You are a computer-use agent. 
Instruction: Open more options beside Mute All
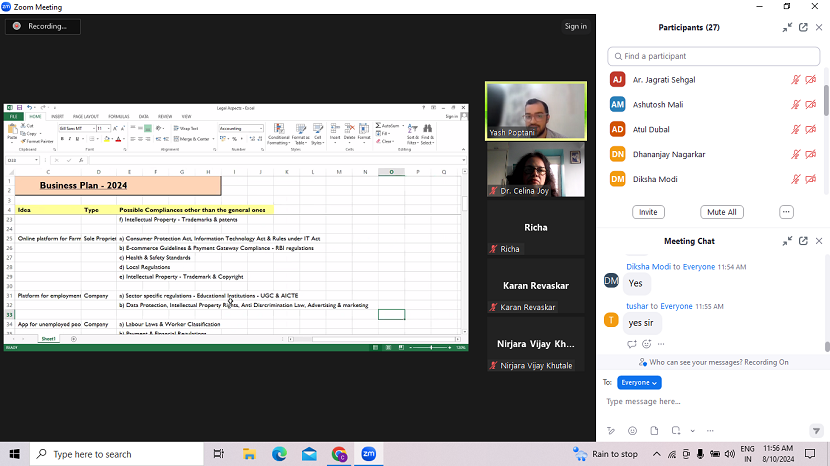[x=786, y=212]
